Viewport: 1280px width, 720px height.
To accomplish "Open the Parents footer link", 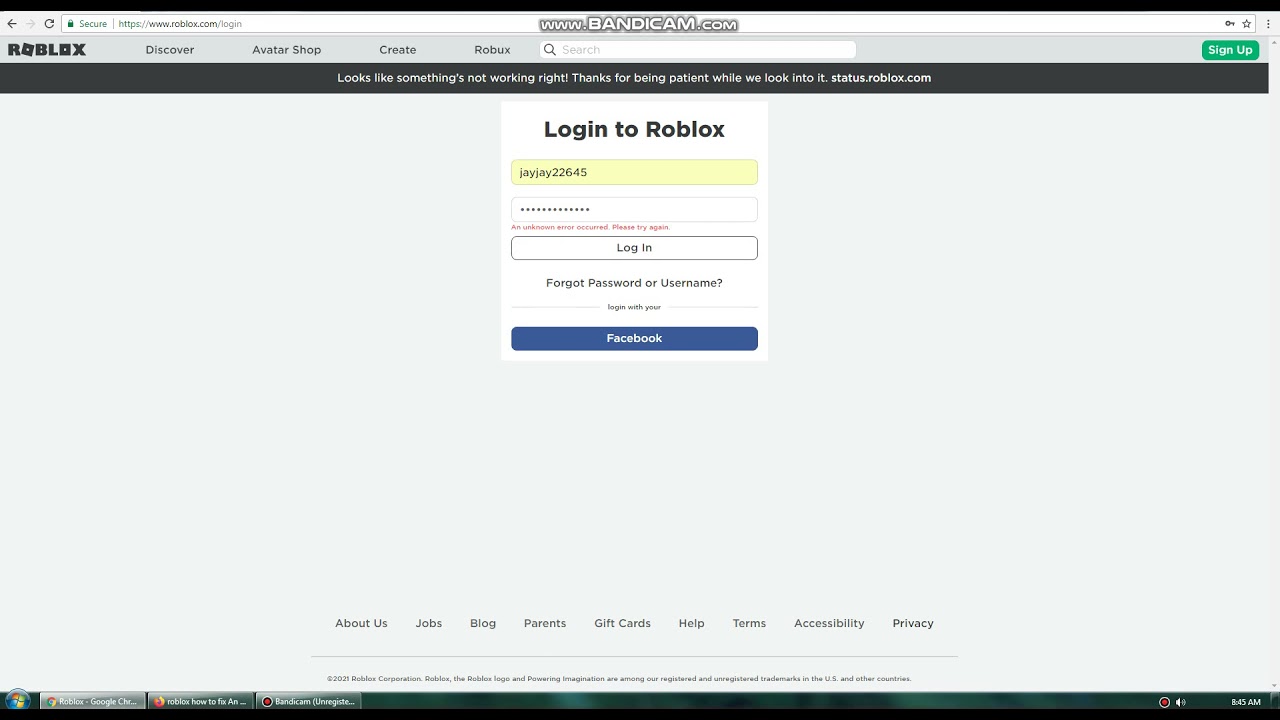I will (545, 623).
